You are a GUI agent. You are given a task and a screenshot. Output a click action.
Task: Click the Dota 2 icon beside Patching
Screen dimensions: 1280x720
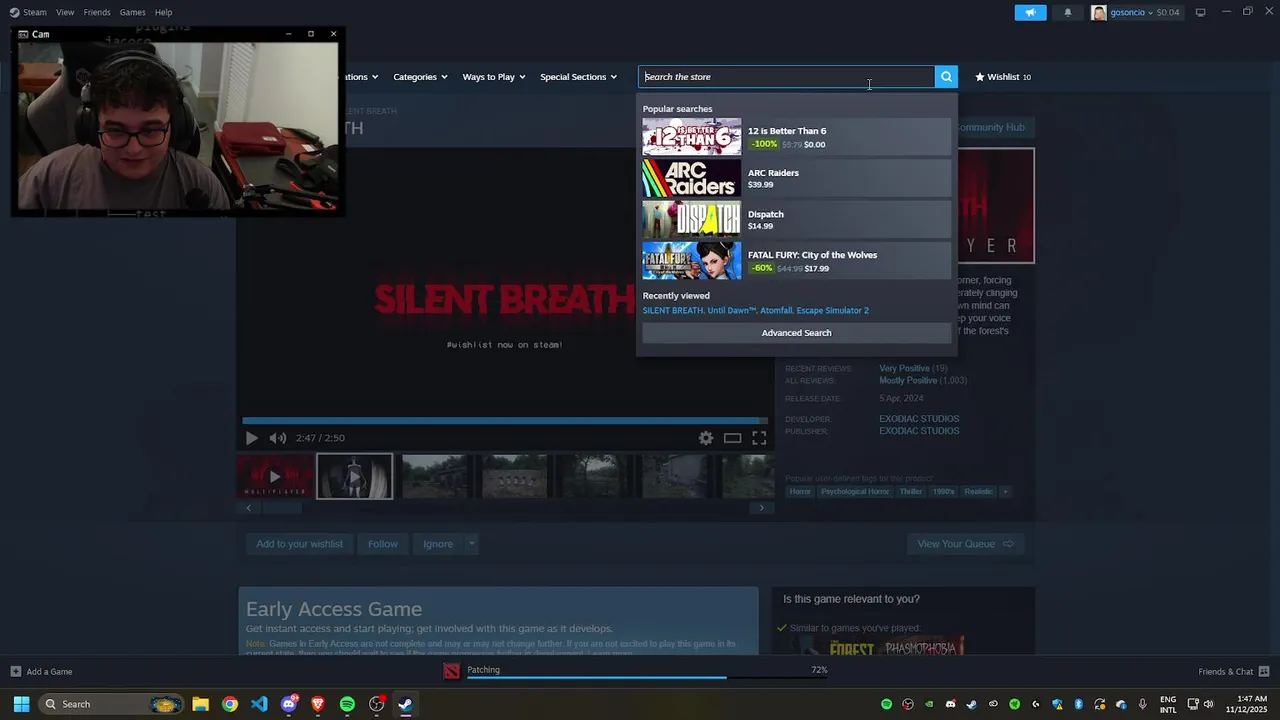click(452, 671)
